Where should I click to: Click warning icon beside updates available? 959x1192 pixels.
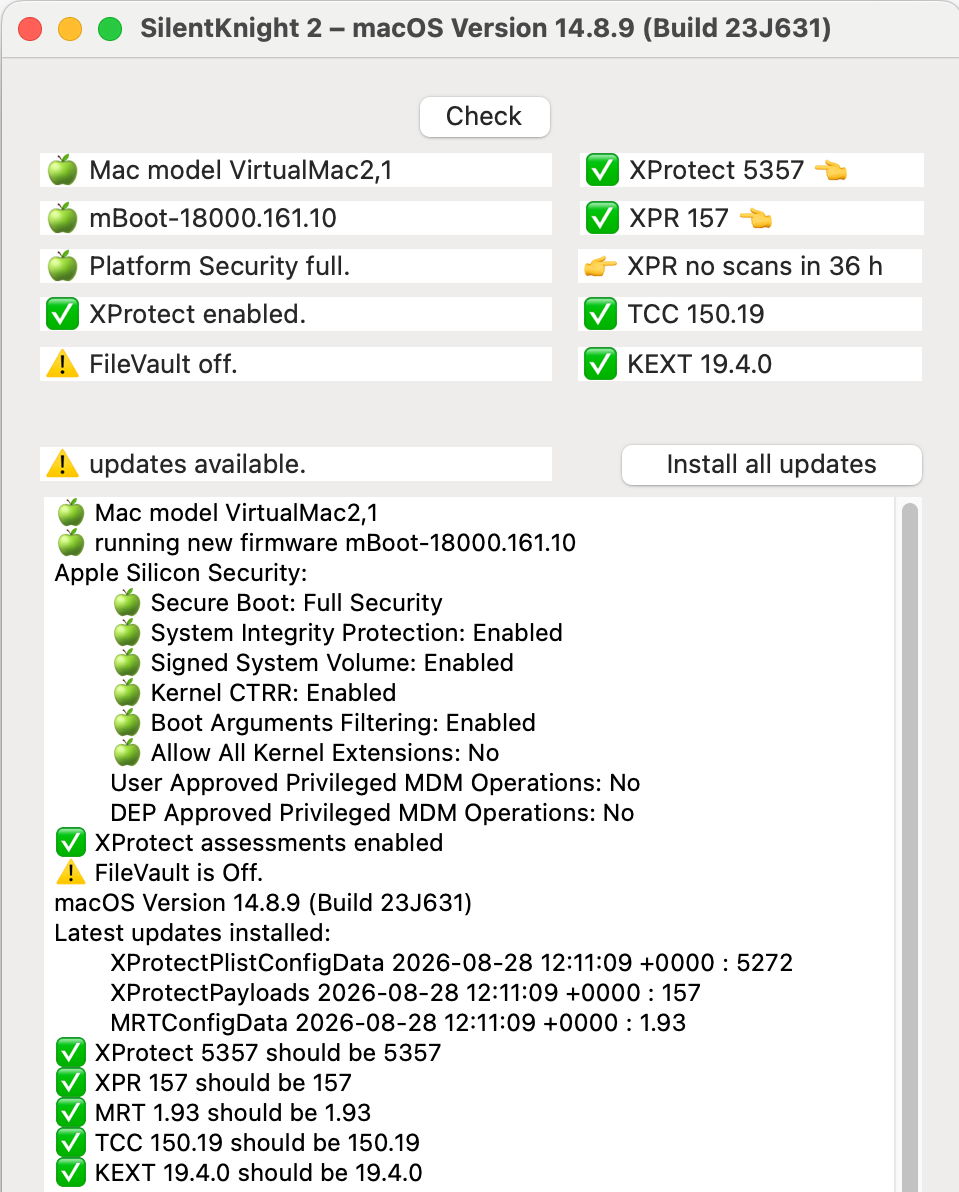(62, 464)
